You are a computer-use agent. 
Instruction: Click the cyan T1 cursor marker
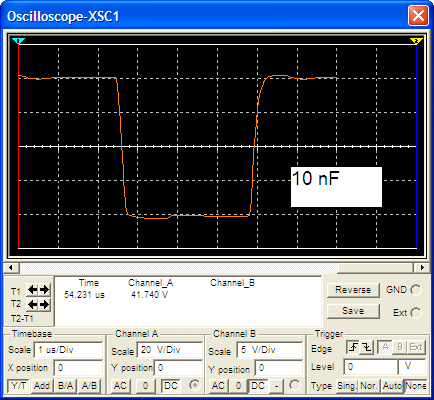18,41
